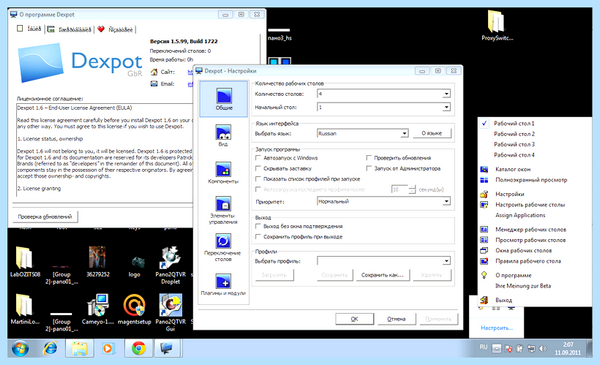600x365 pixels.
Task: Select the Pano2QTVR Droplet shortcut
Action: coord(171,265)
